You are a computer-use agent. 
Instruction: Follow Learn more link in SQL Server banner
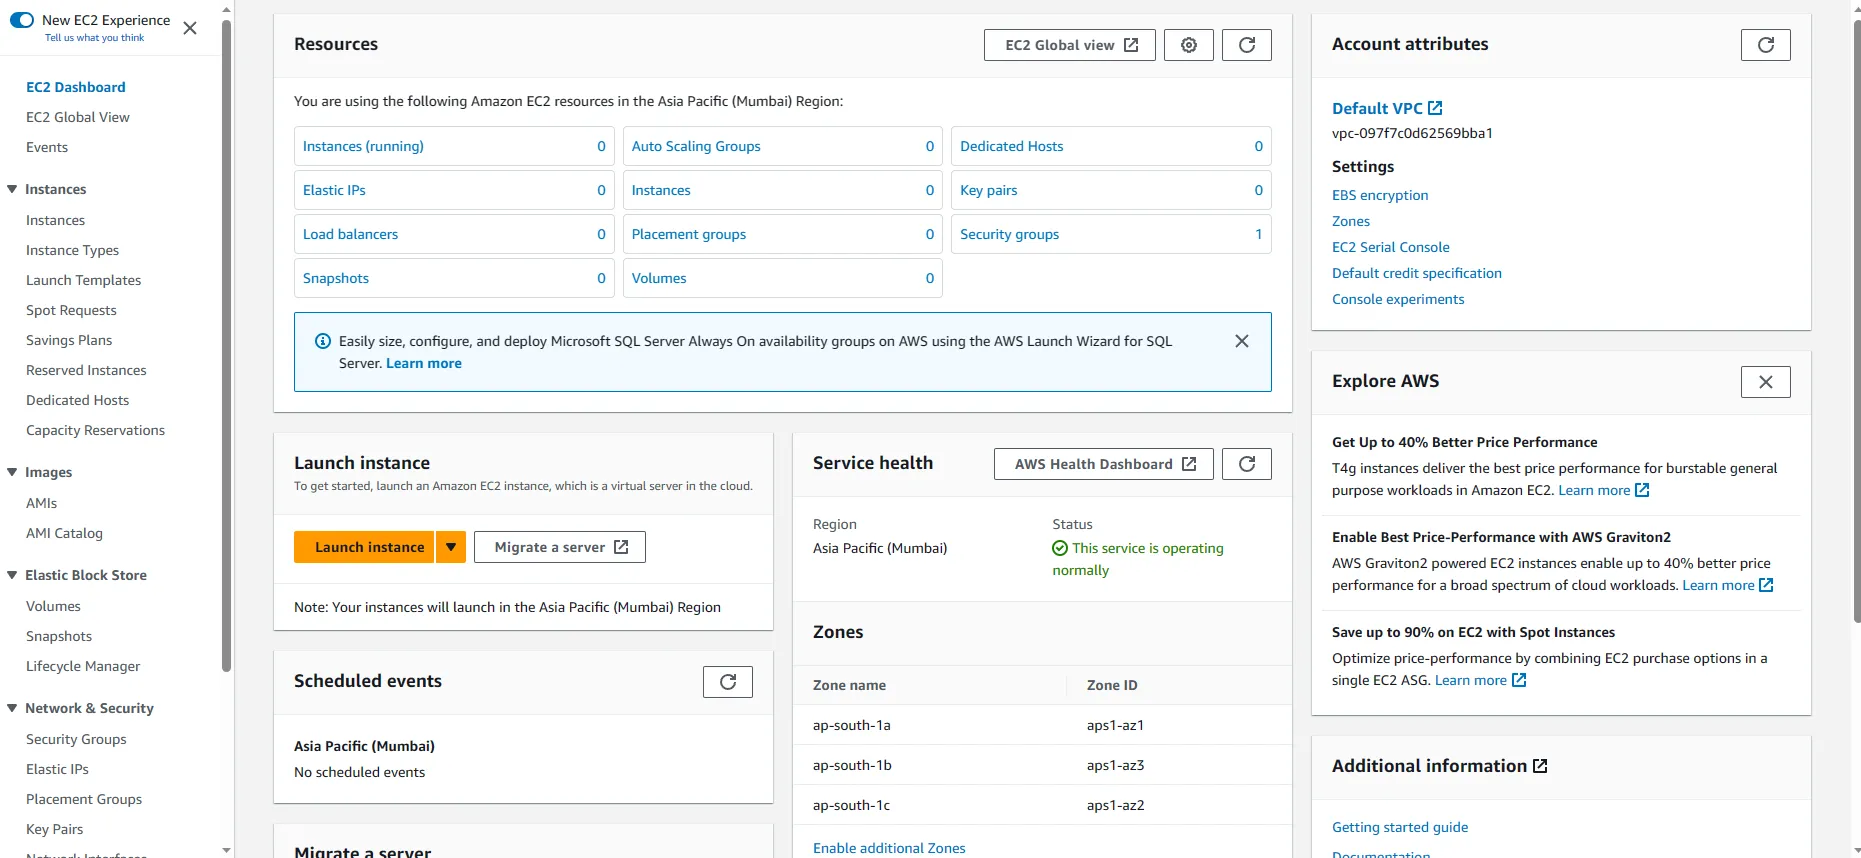424,363
